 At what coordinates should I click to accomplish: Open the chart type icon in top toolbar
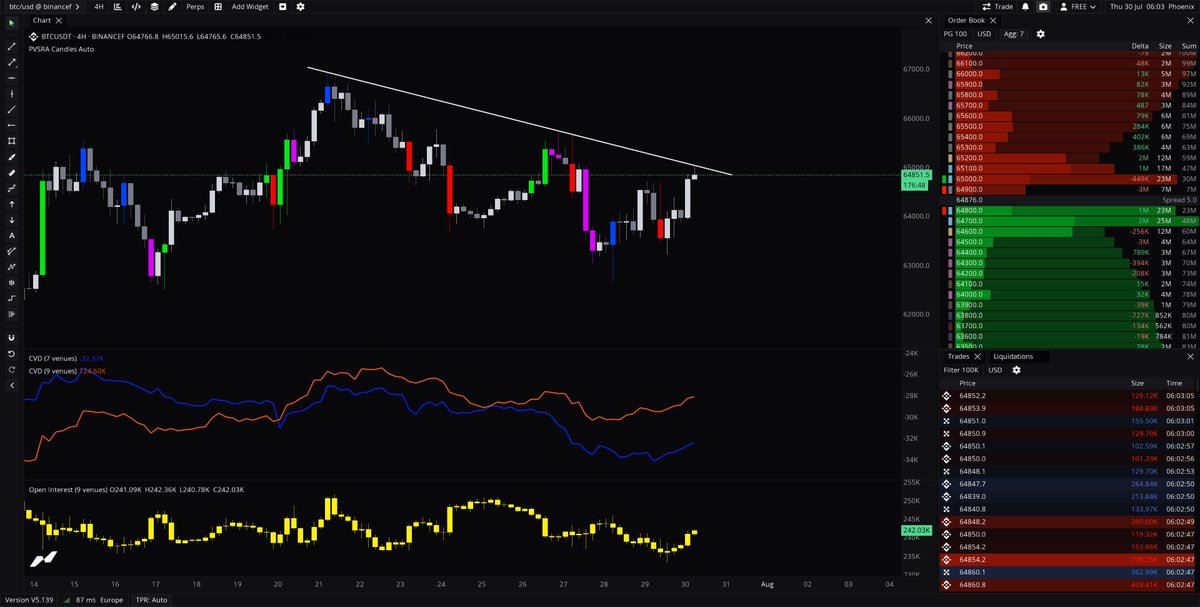(x=118, y=6)
